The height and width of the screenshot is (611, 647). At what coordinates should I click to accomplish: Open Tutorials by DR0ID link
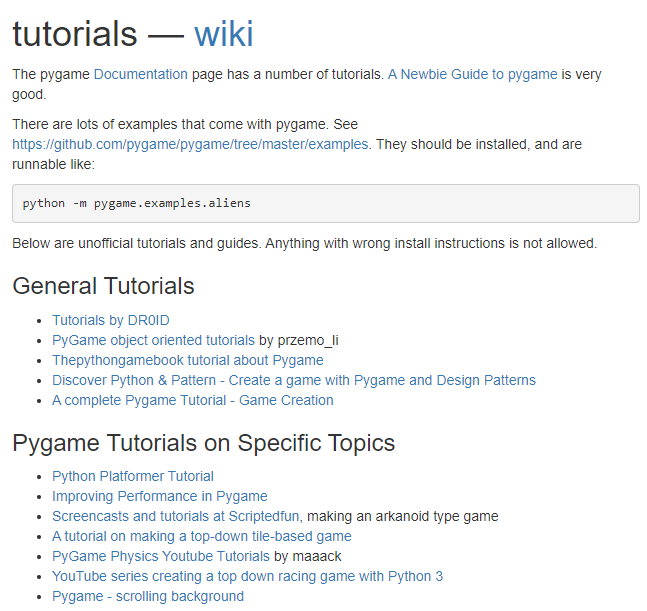111,320
